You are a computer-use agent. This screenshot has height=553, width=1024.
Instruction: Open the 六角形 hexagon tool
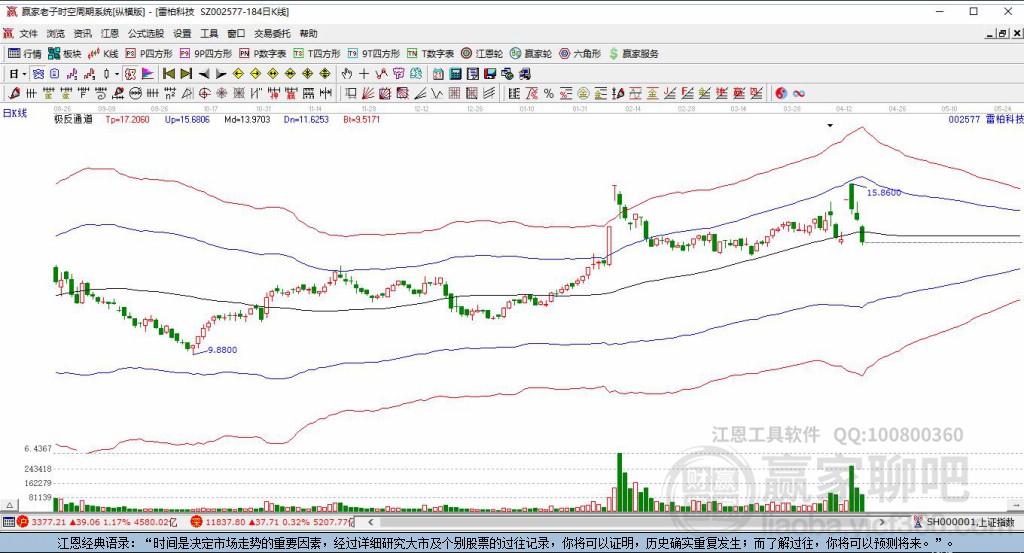coord(579,53)
